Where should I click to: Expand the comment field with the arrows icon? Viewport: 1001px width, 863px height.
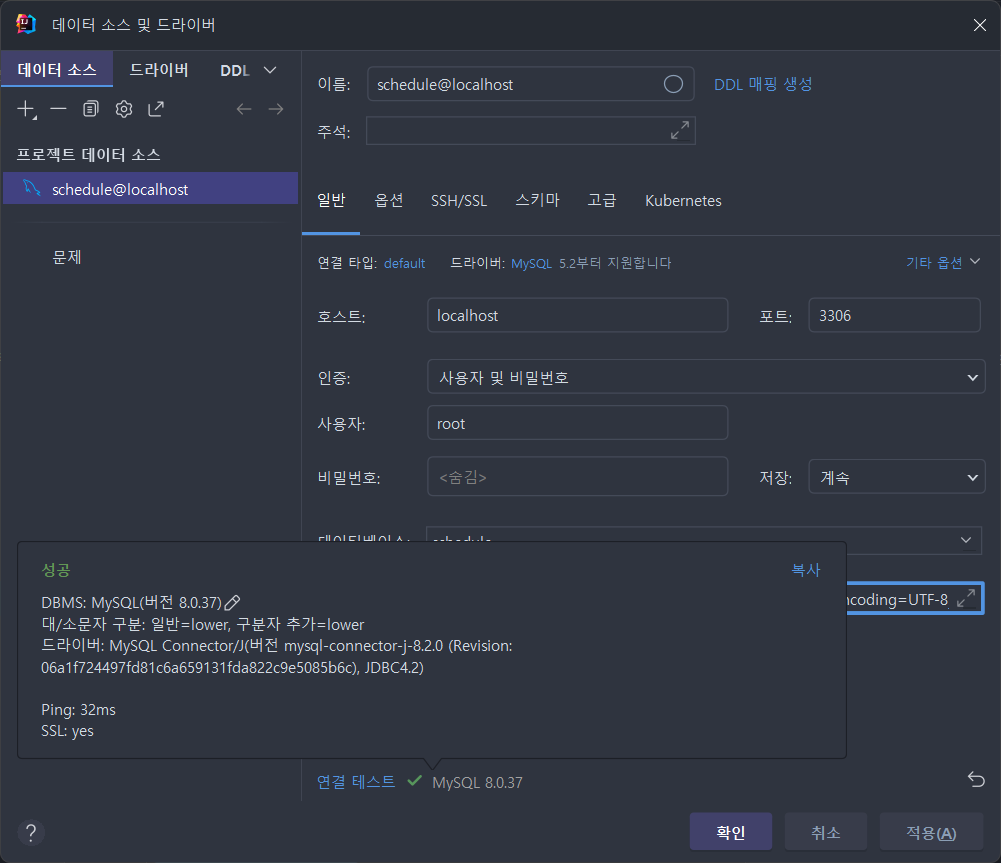[680, 130]
